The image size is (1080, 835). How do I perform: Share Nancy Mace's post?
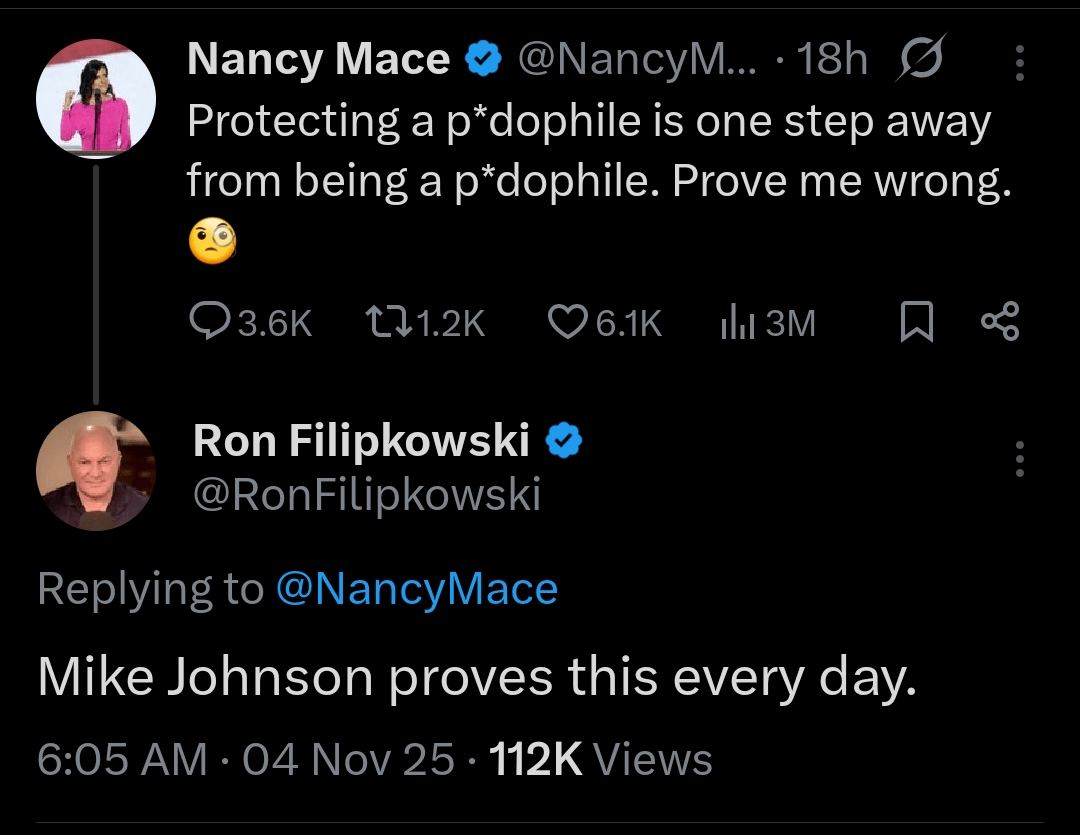[1000, 323]
